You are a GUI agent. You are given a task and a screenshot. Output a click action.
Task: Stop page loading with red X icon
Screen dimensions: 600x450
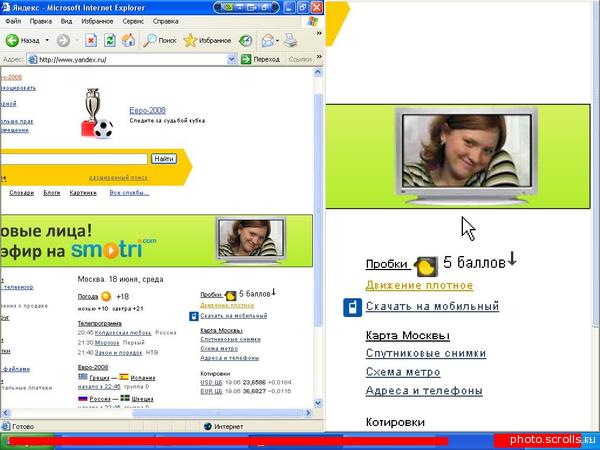(91, 41)
